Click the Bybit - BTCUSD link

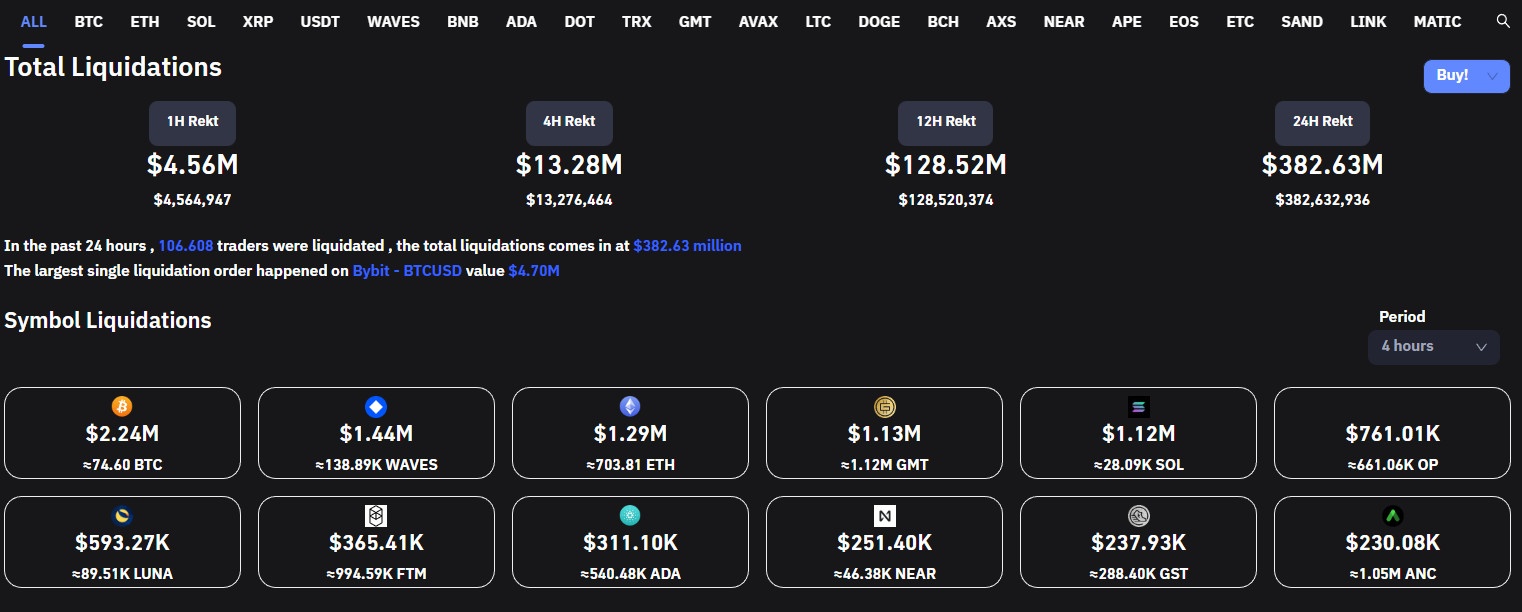(x=406, y=270)
